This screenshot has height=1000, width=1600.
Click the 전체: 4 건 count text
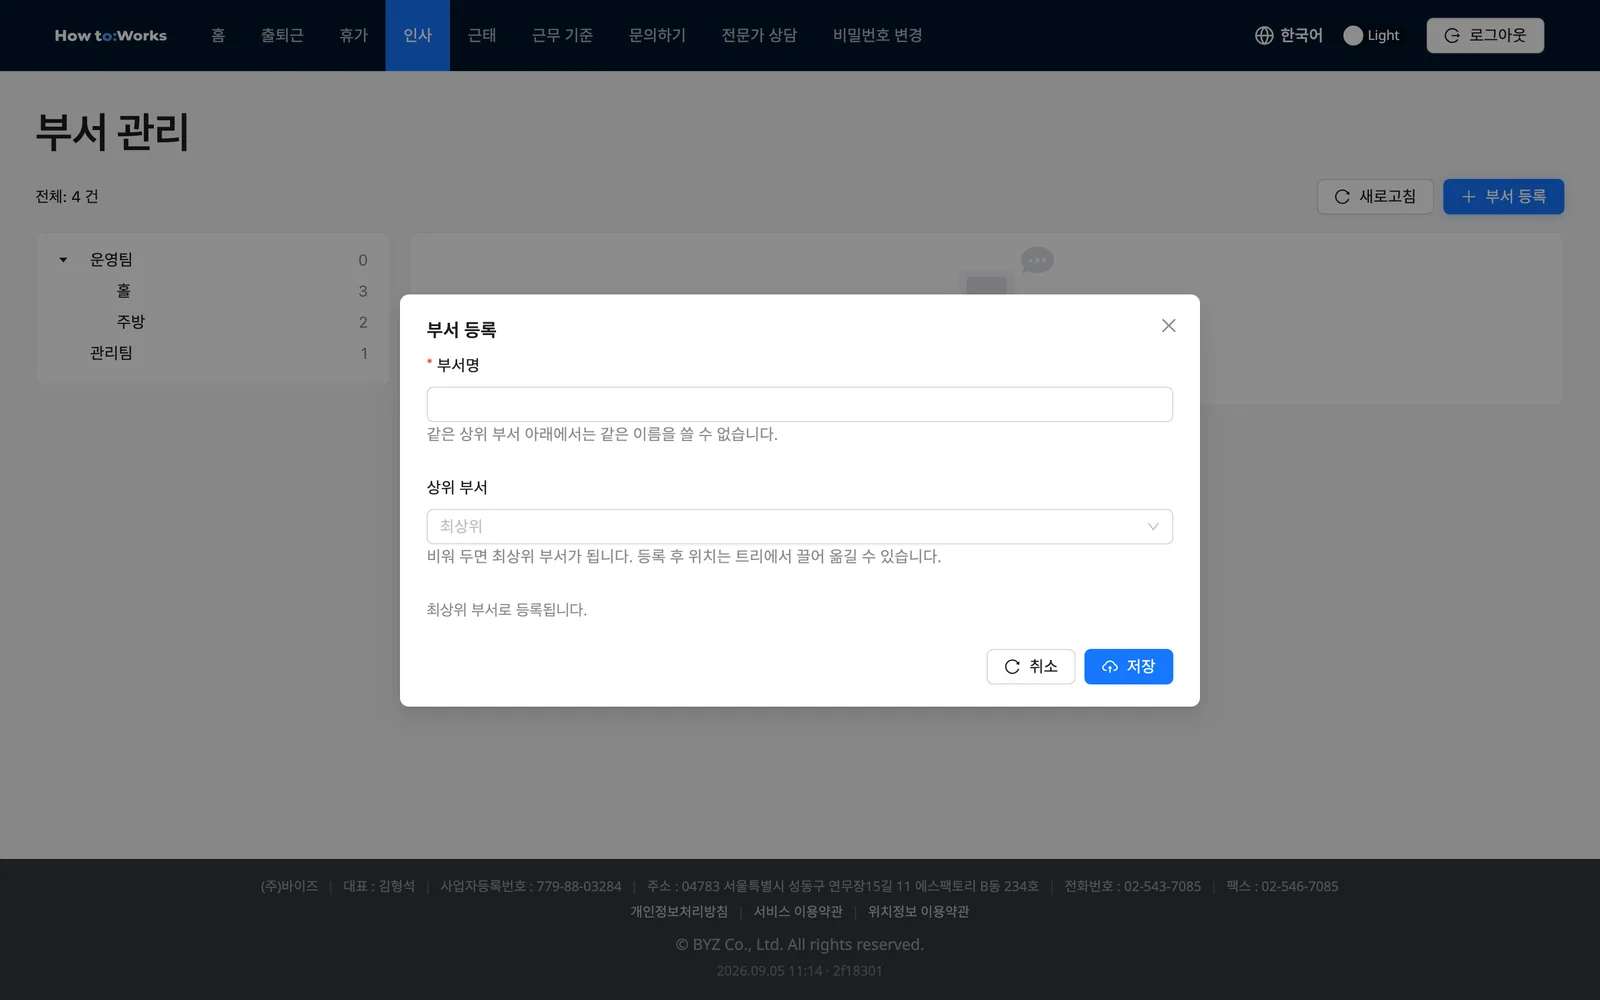(67, 196)
